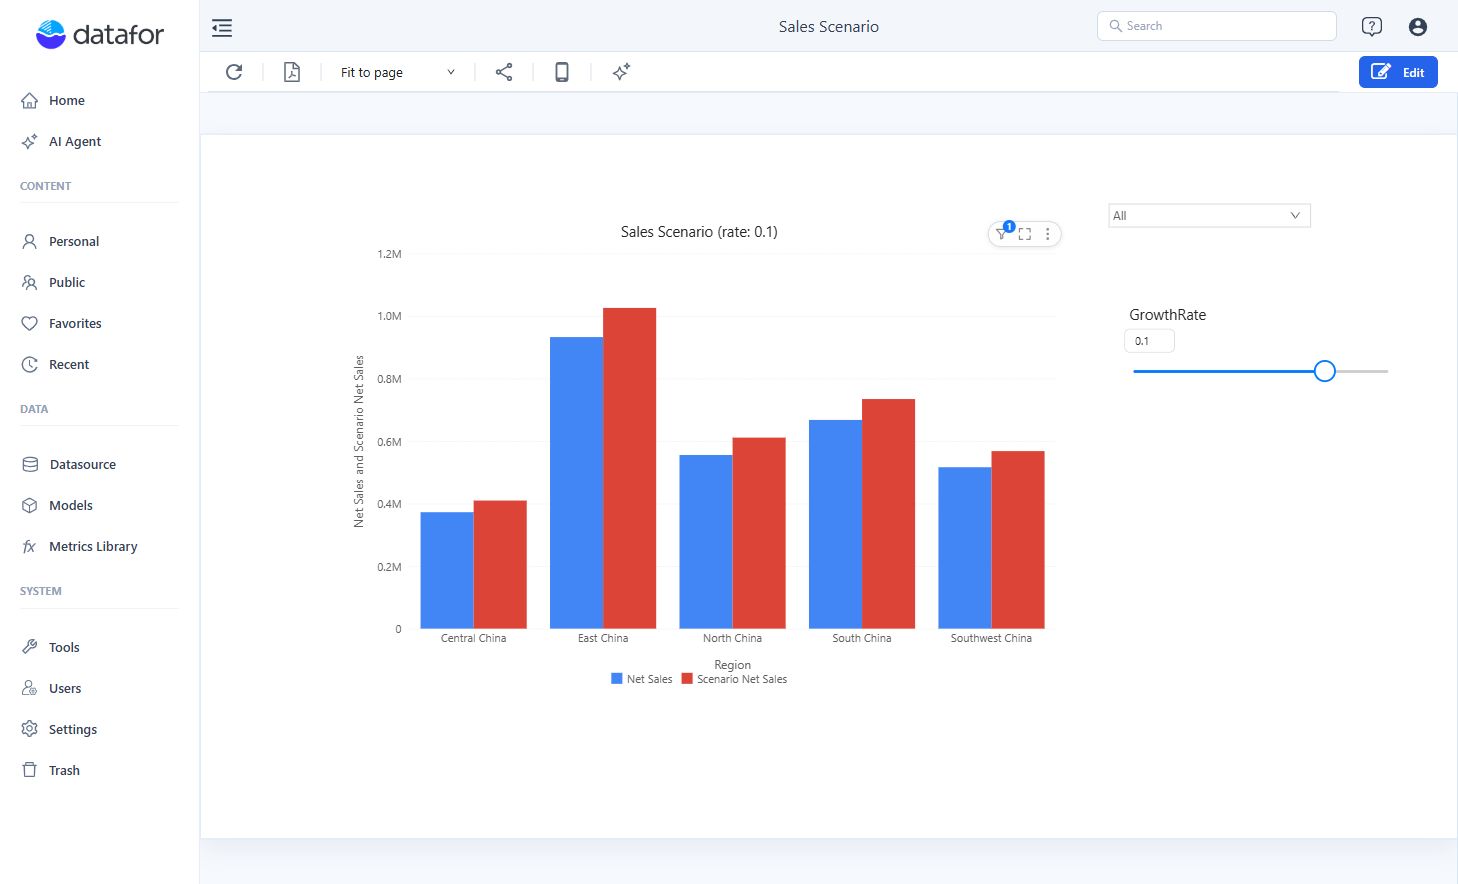1458x884 pixels.
Task: Click South China red scenario bar
Action: coord(888,514)
